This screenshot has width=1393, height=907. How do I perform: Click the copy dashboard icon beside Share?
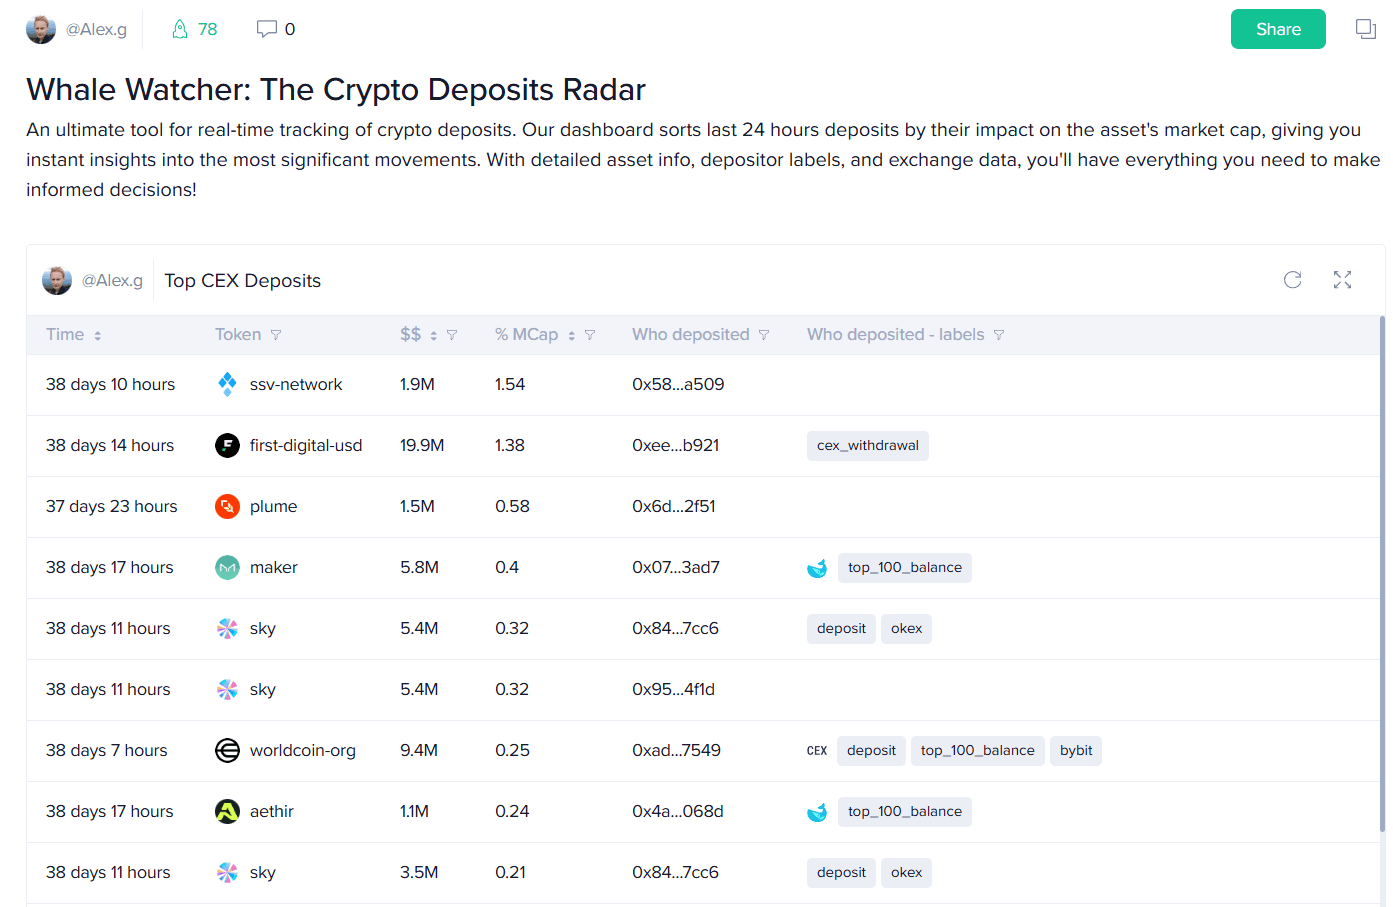pos(1365,29)
